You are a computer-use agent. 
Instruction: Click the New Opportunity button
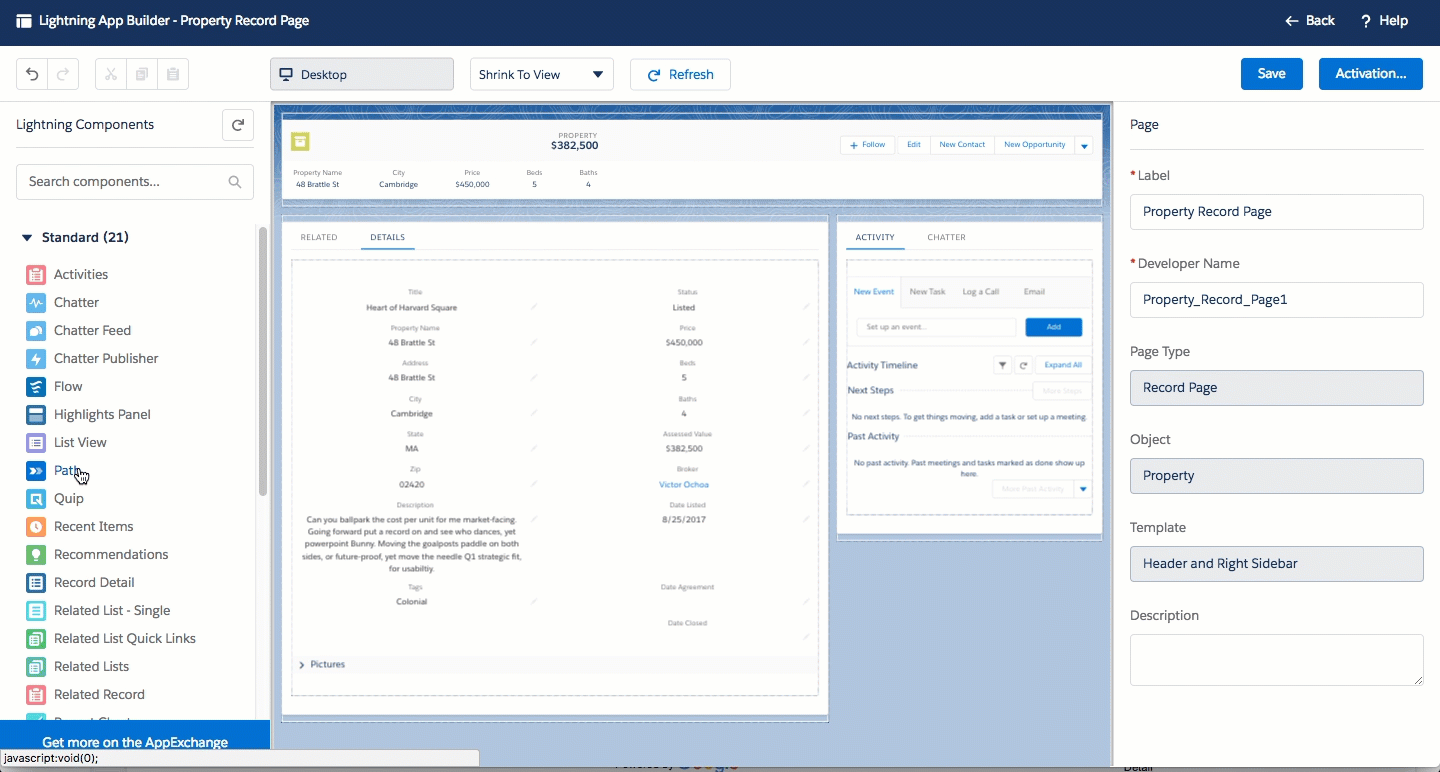click(1035, 145)
